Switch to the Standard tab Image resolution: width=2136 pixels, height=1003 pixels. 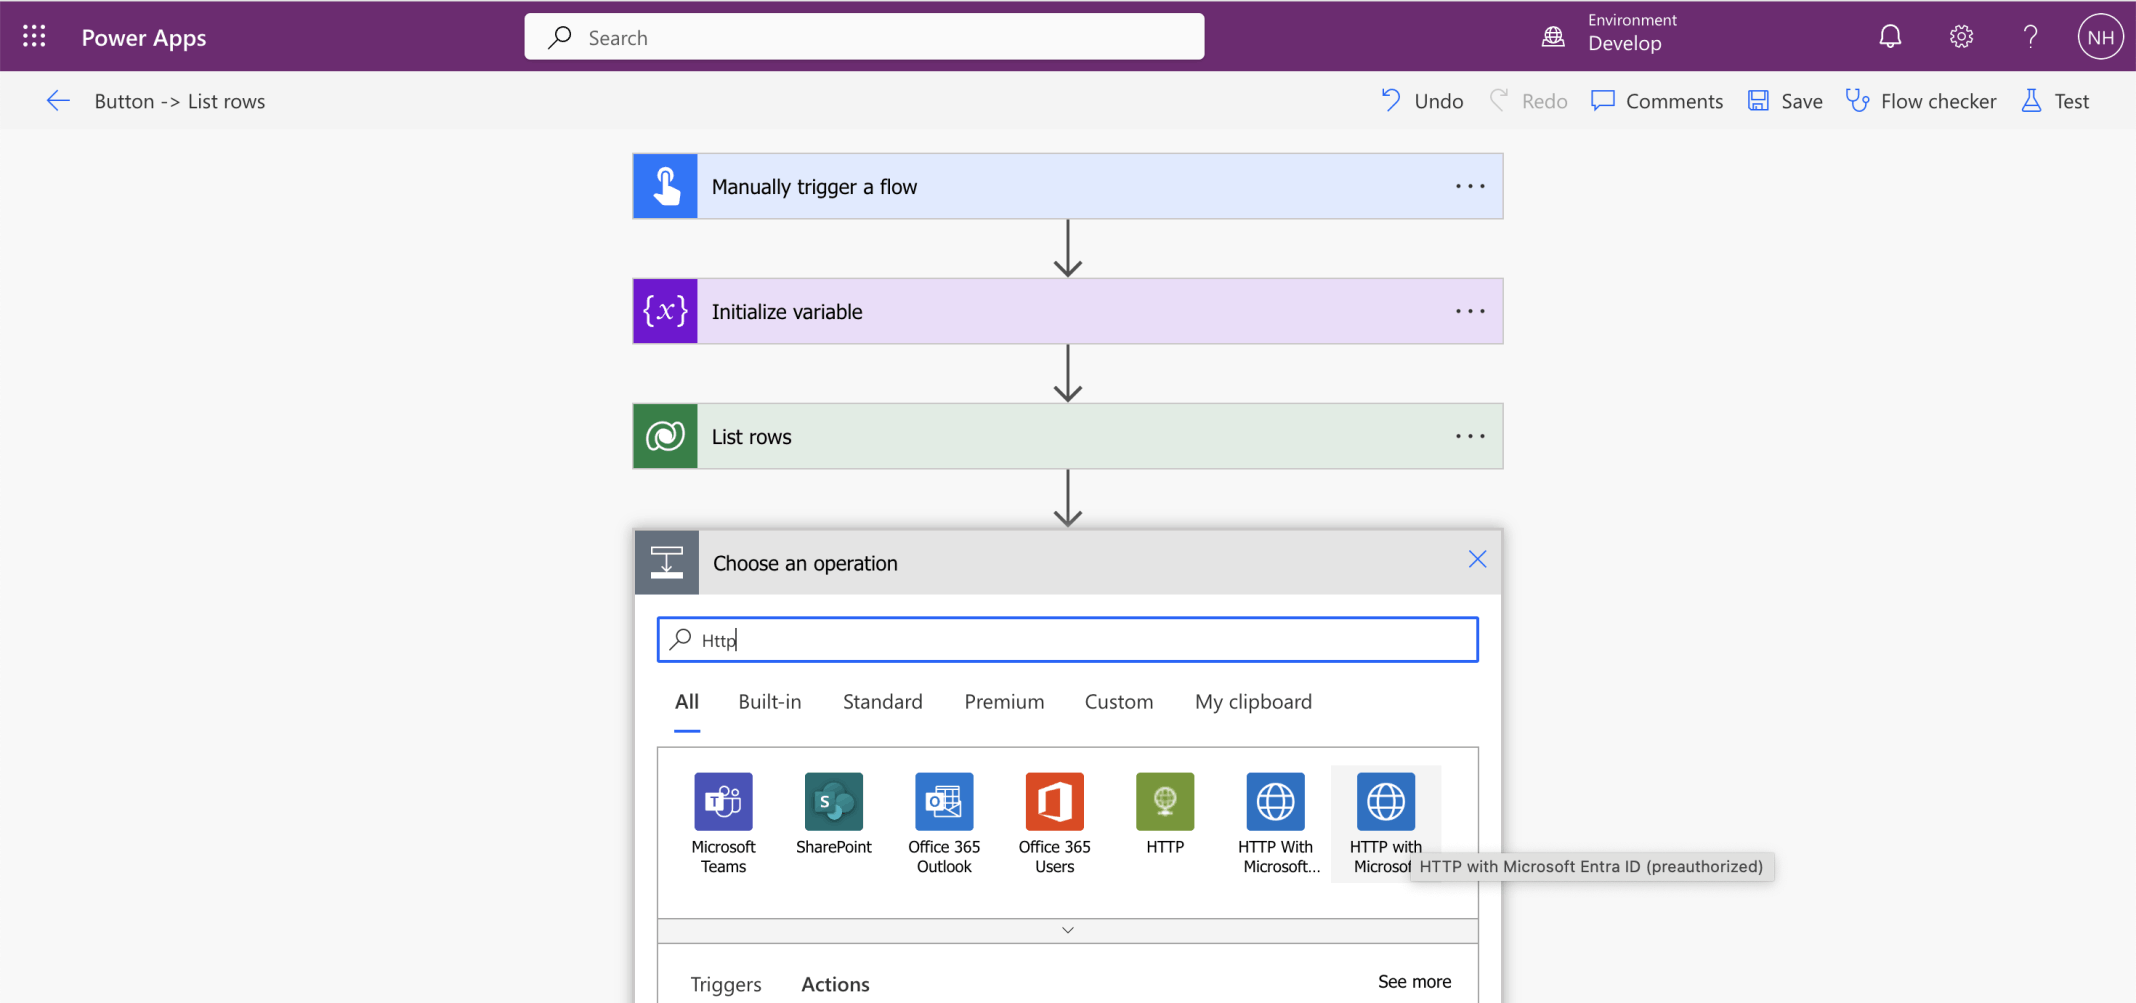click(x=883, y=702)
